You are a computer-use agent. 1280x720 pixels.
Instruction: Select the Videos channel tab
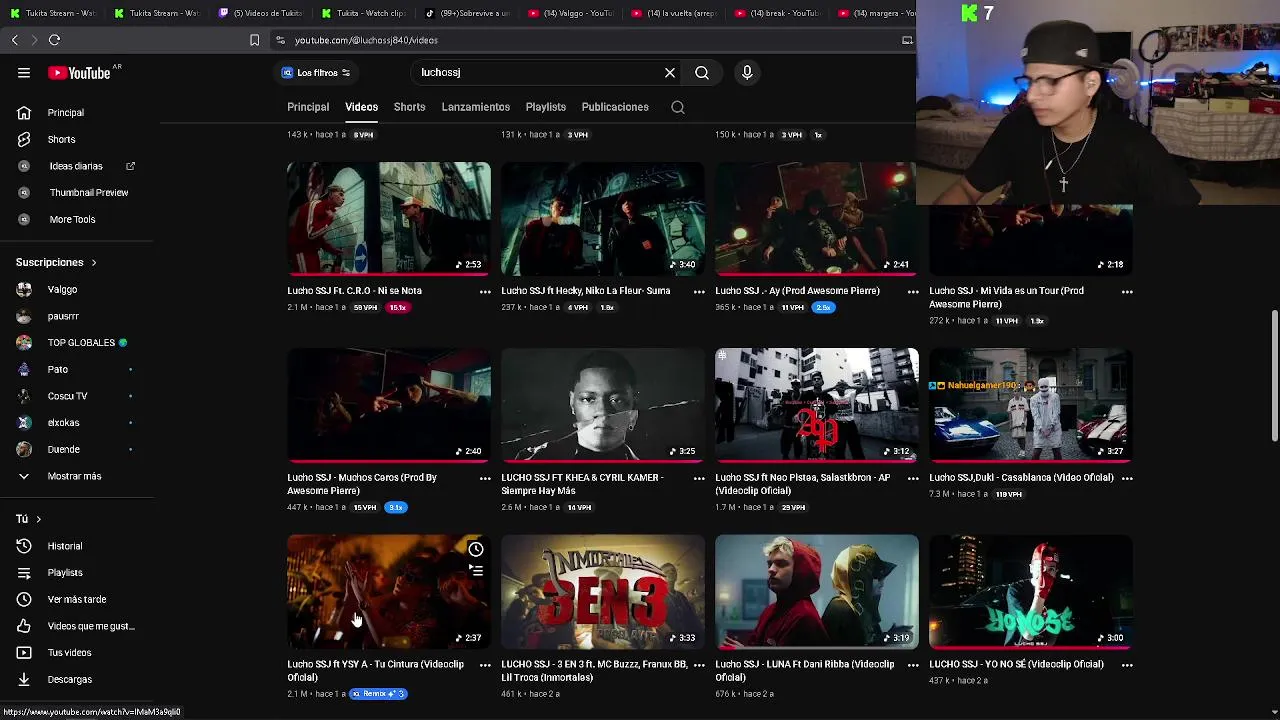(x=361, y=107)
